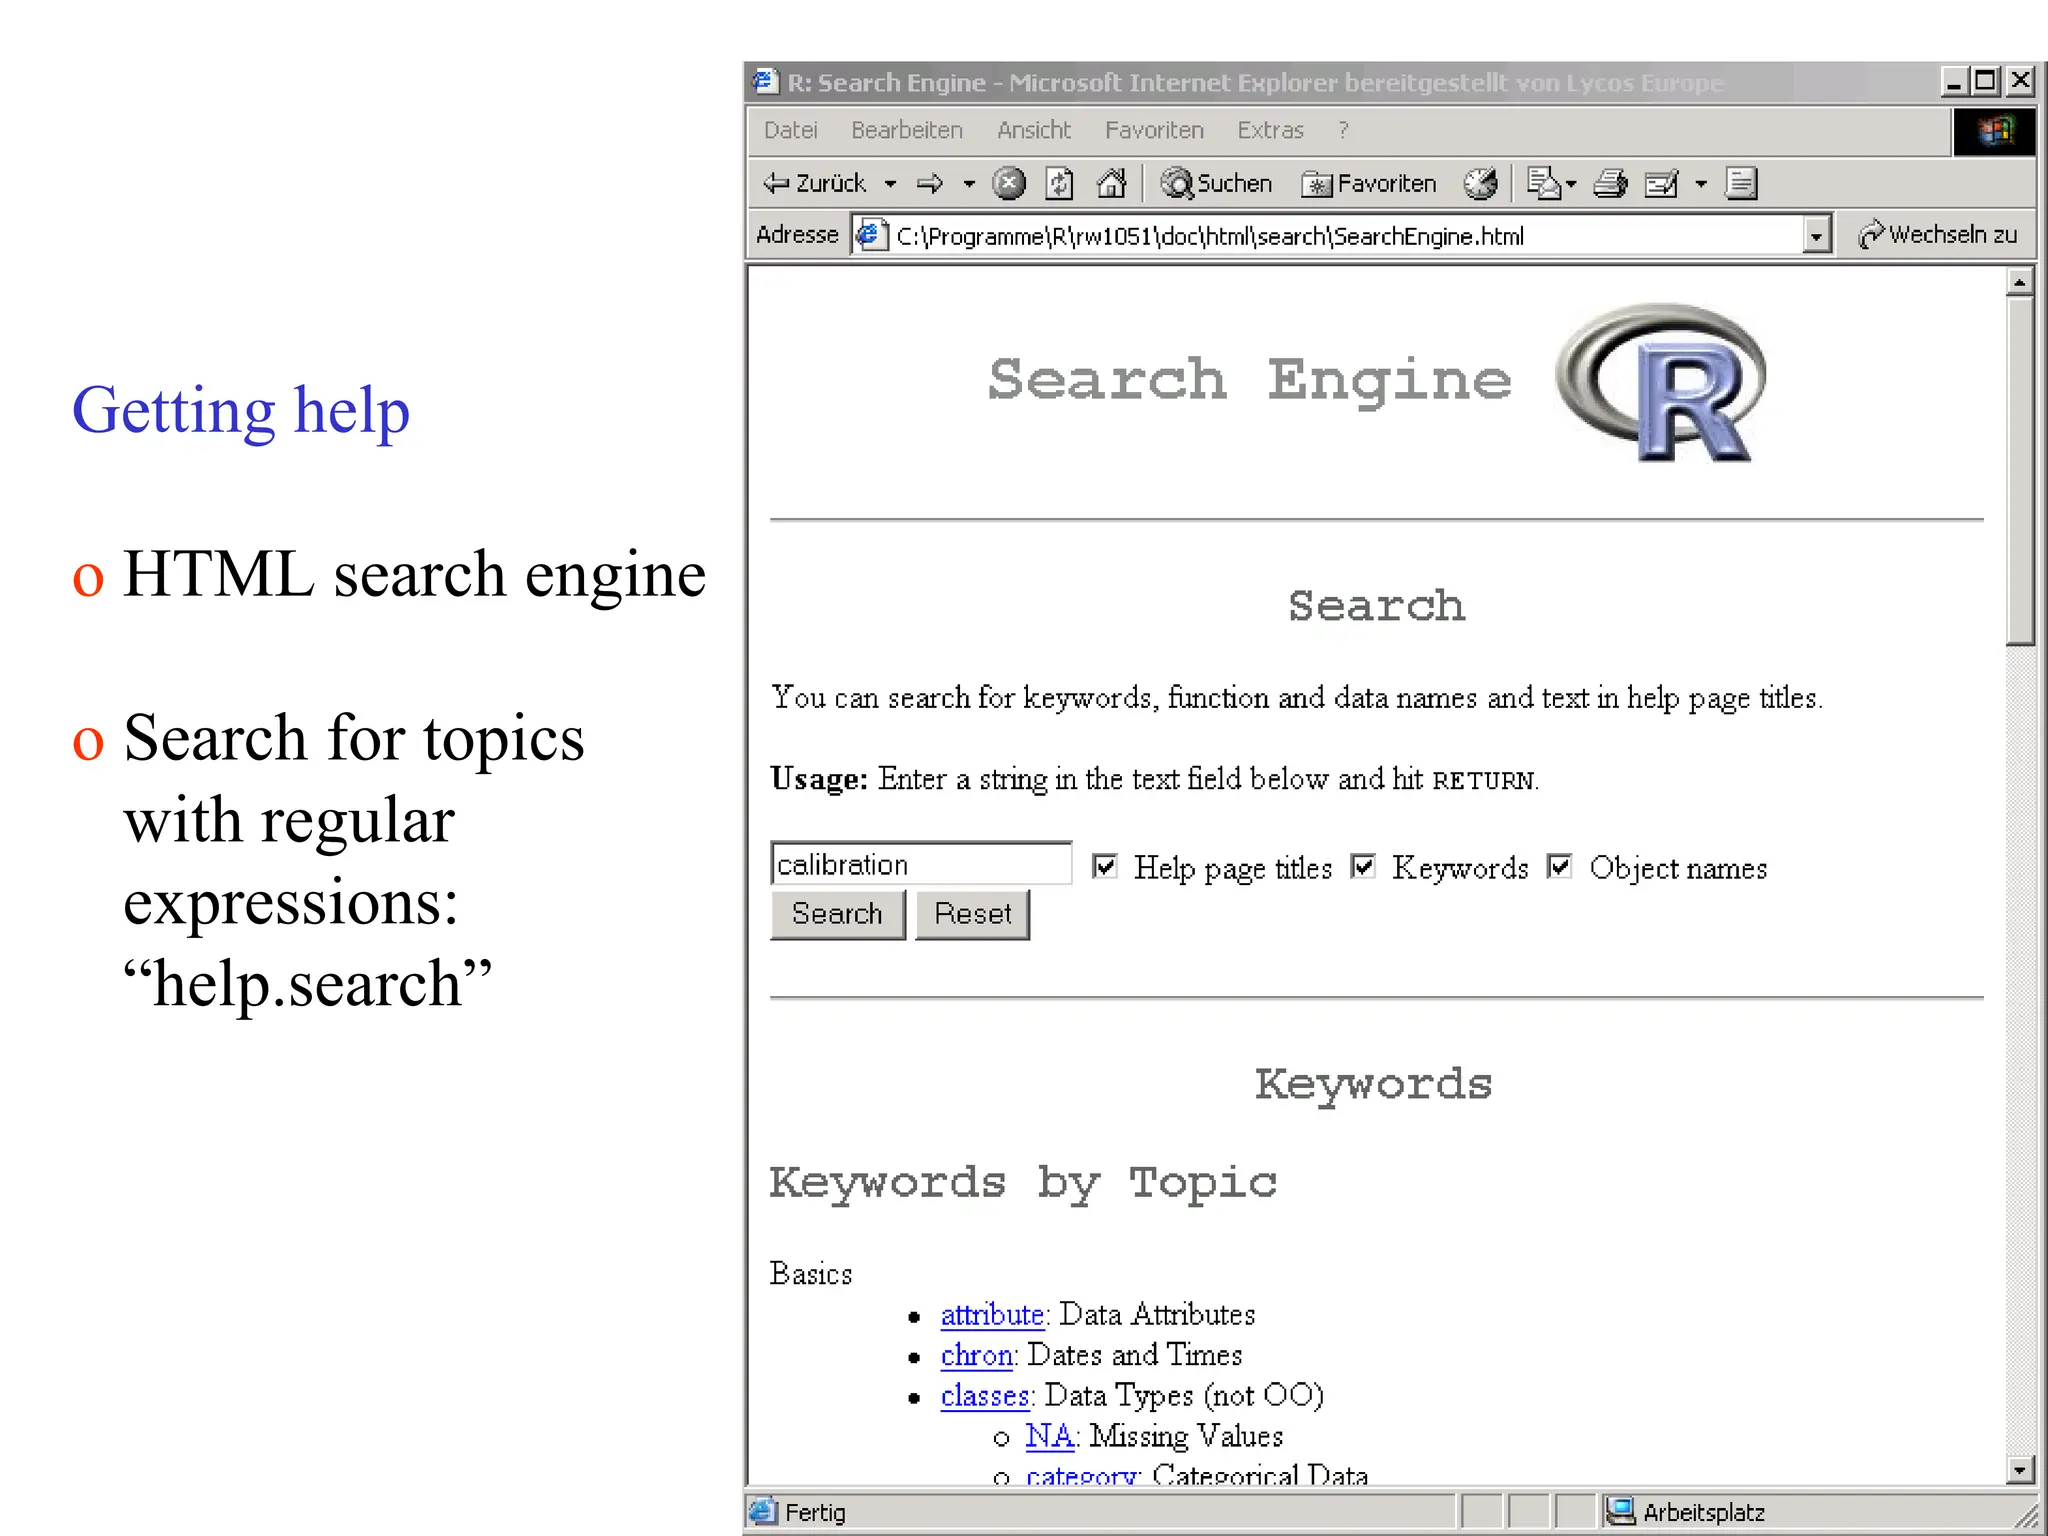Screen dimensions: 2048x1536
Task: Disable the Object names checkbox
Action: pos(1559,866)
